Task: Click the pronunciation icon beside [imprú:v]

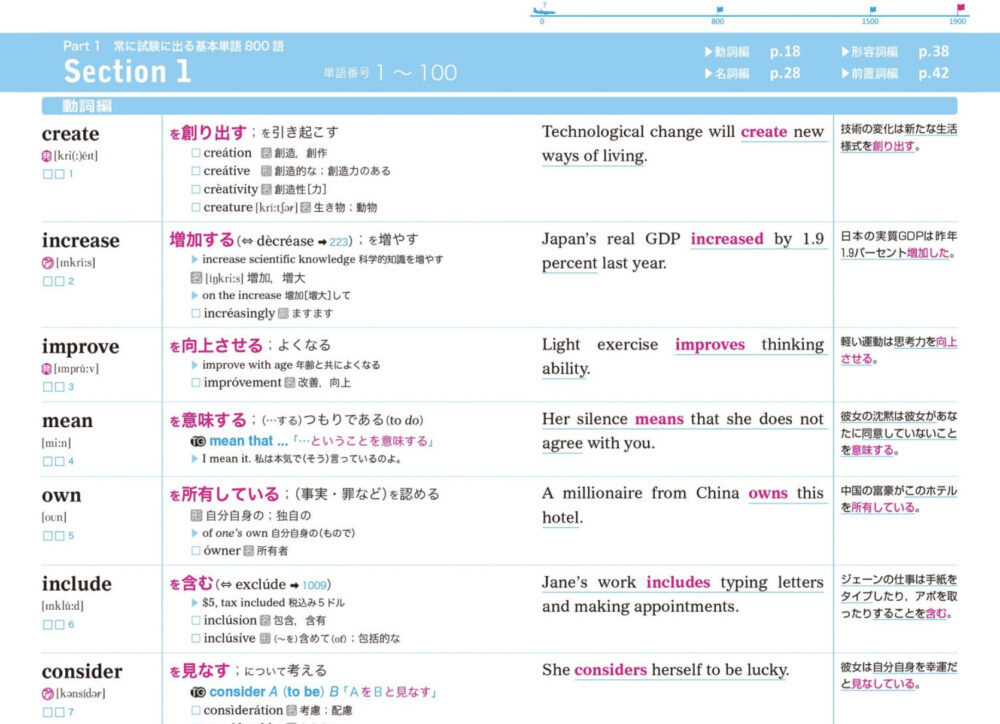Action: coord(47,369)
